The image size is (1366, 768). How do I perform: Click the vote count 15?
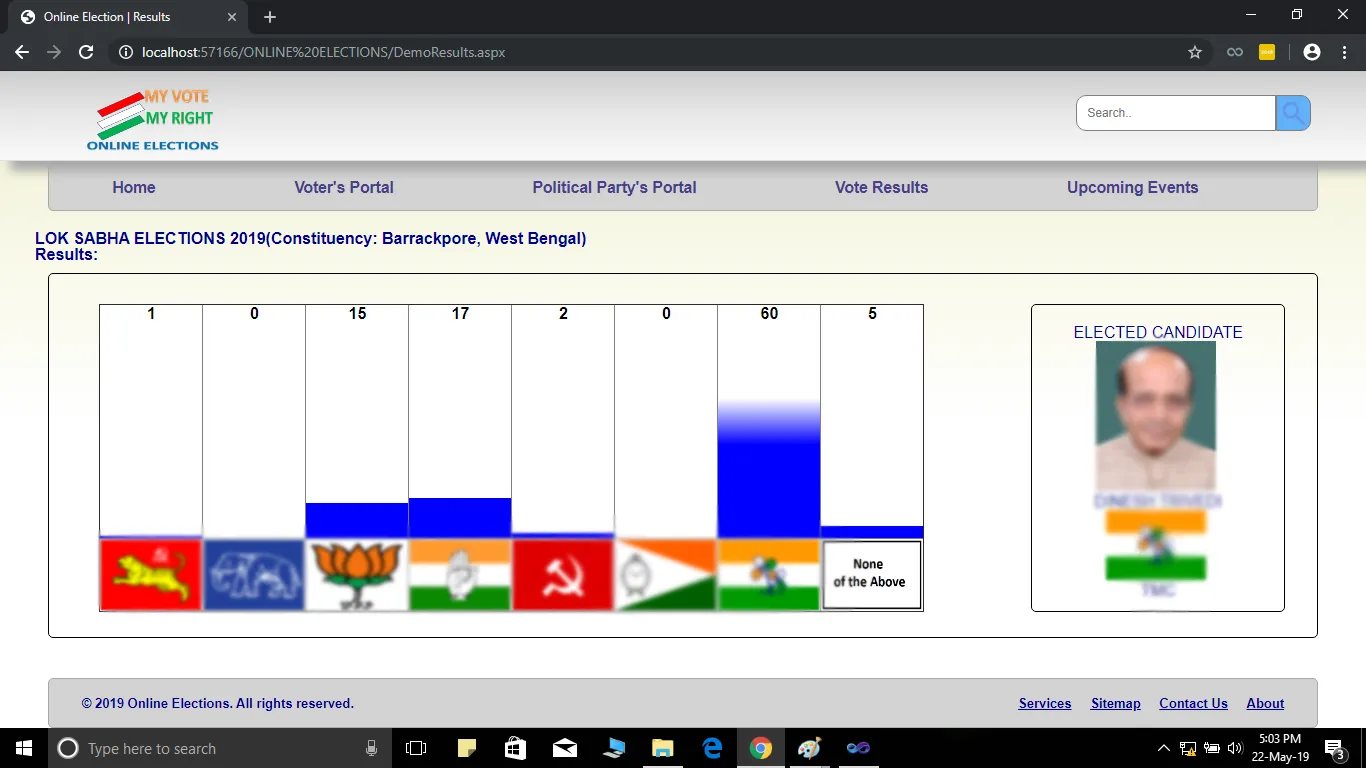(357, 314)
